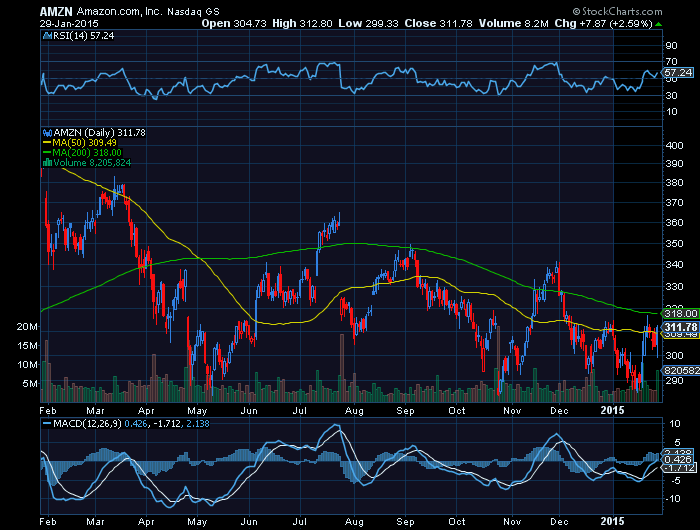Click the RSI line icon beside RSI(14)

click(x=47, y=36)
